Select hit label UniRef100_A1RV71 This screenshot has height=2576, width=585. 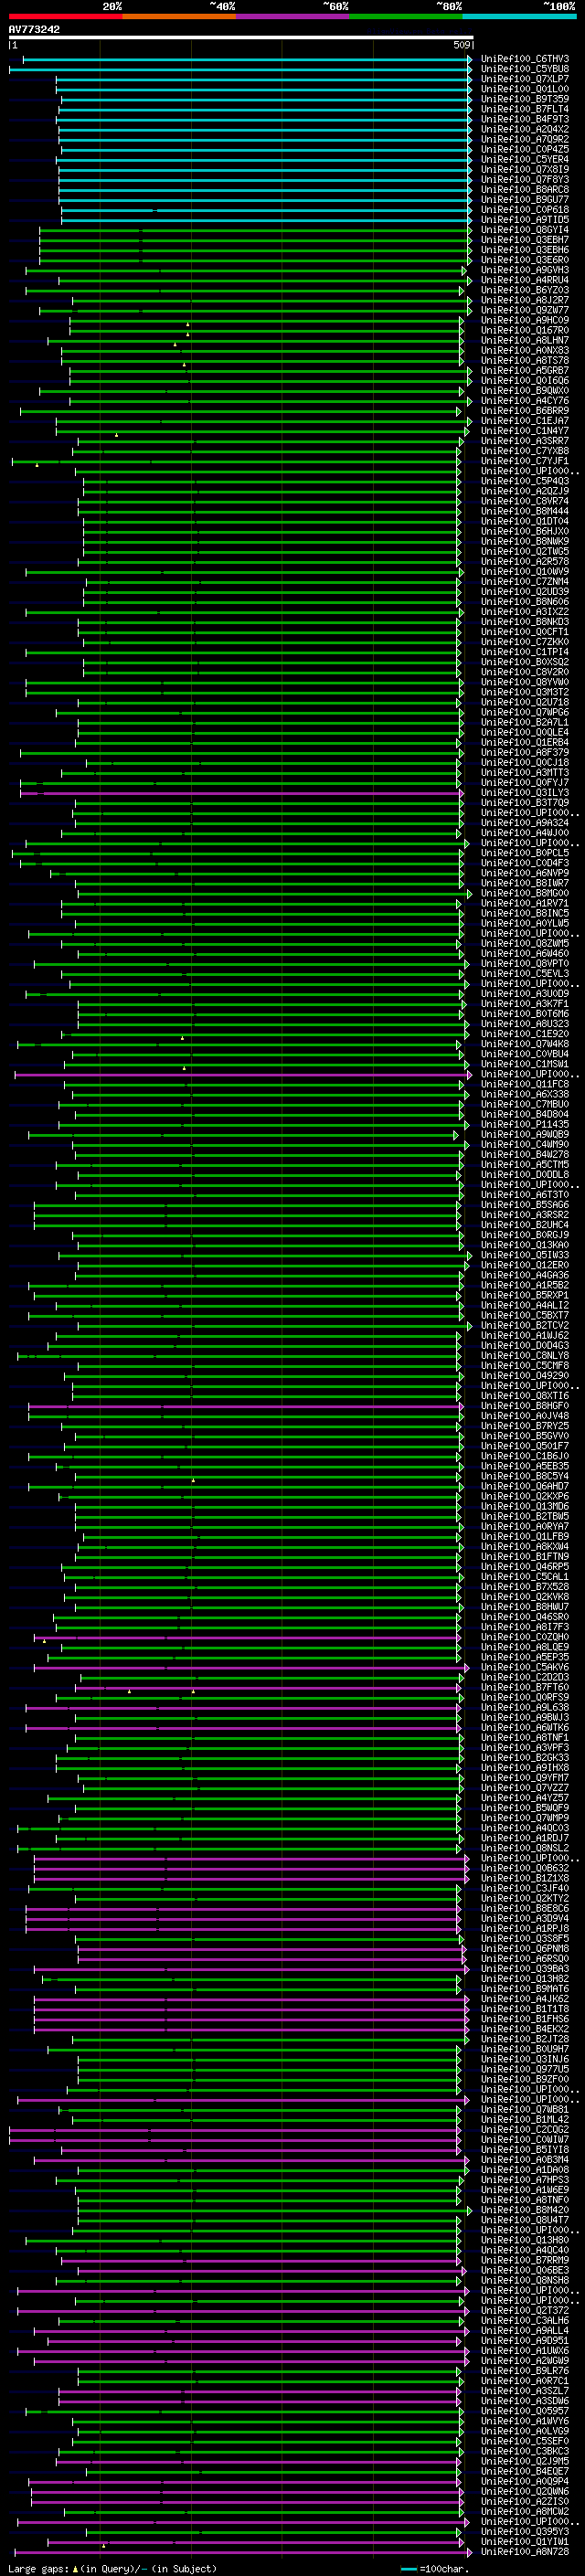pos(525,903)
